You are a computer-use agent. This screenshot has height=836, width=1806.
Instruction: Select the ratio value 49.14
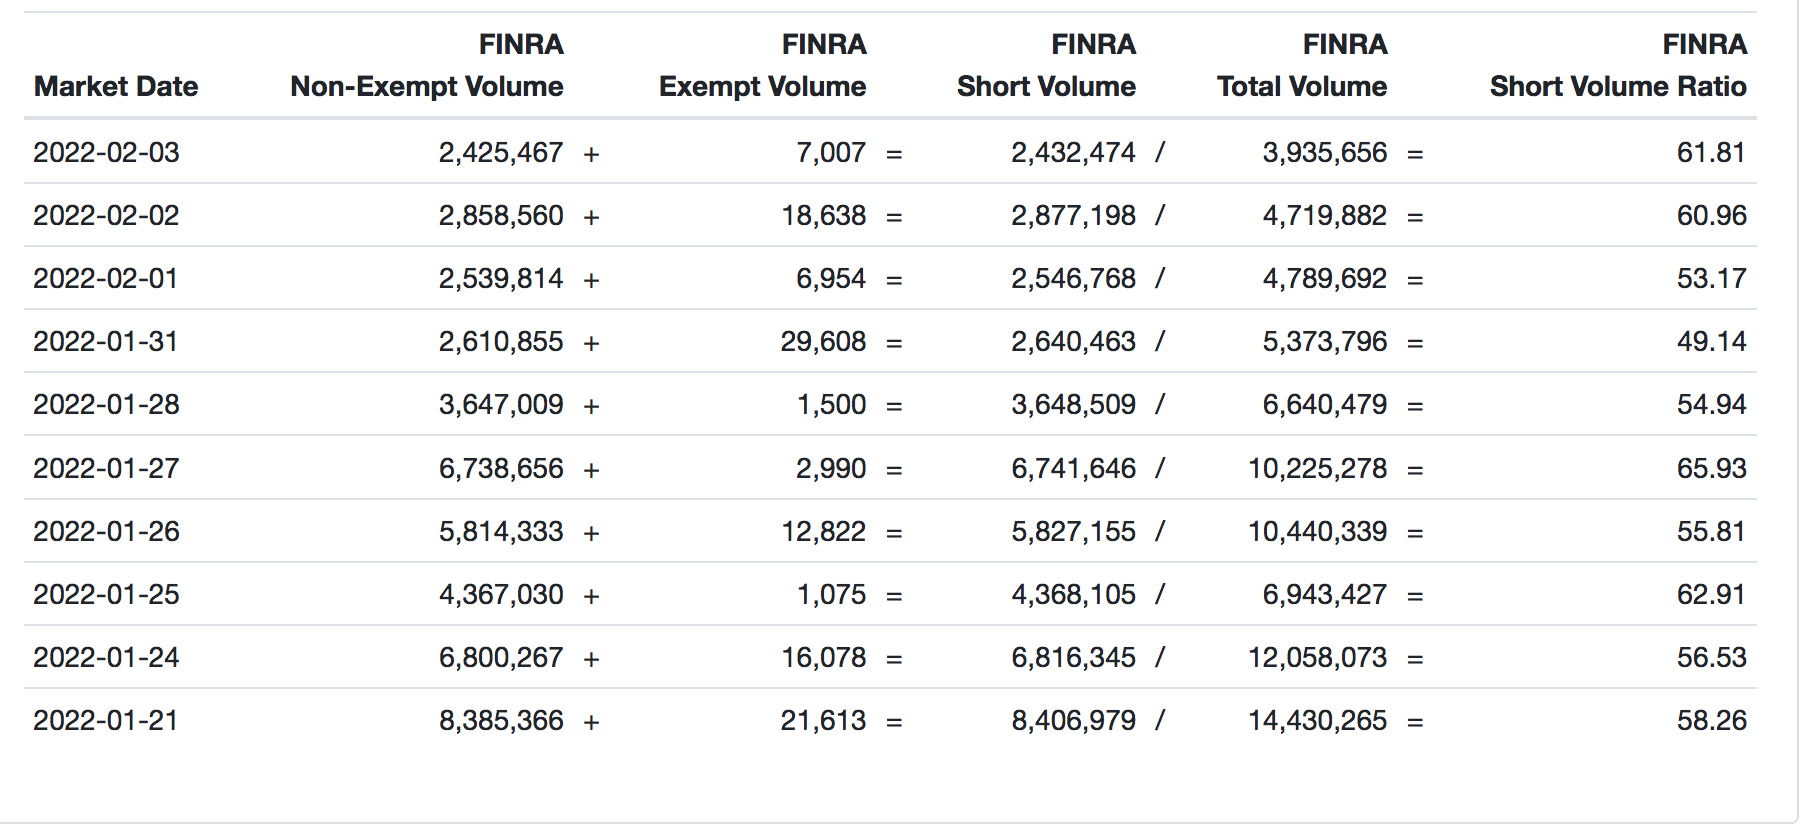1711,342
